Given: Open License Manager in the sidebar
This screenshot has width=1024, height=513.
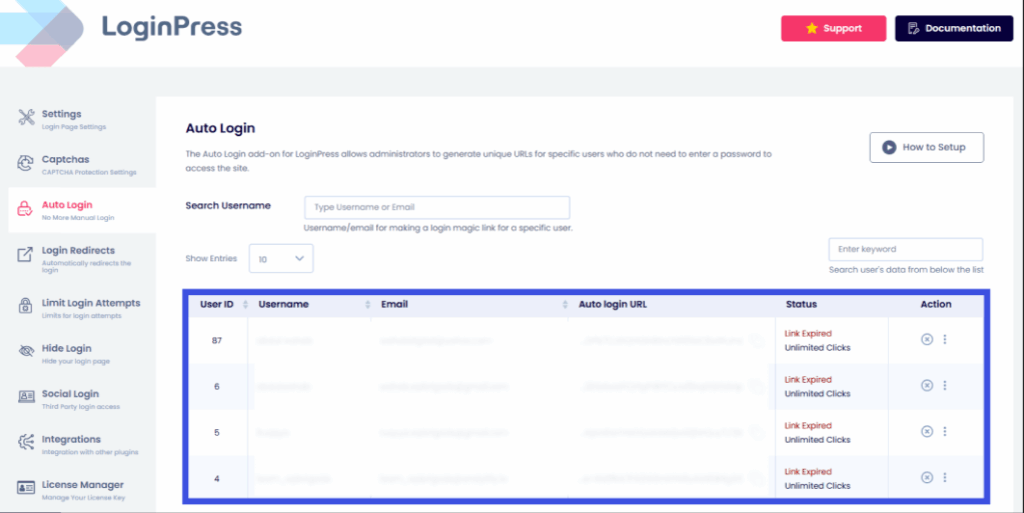Looking at the screenshot, I should [x=82, y=490].
